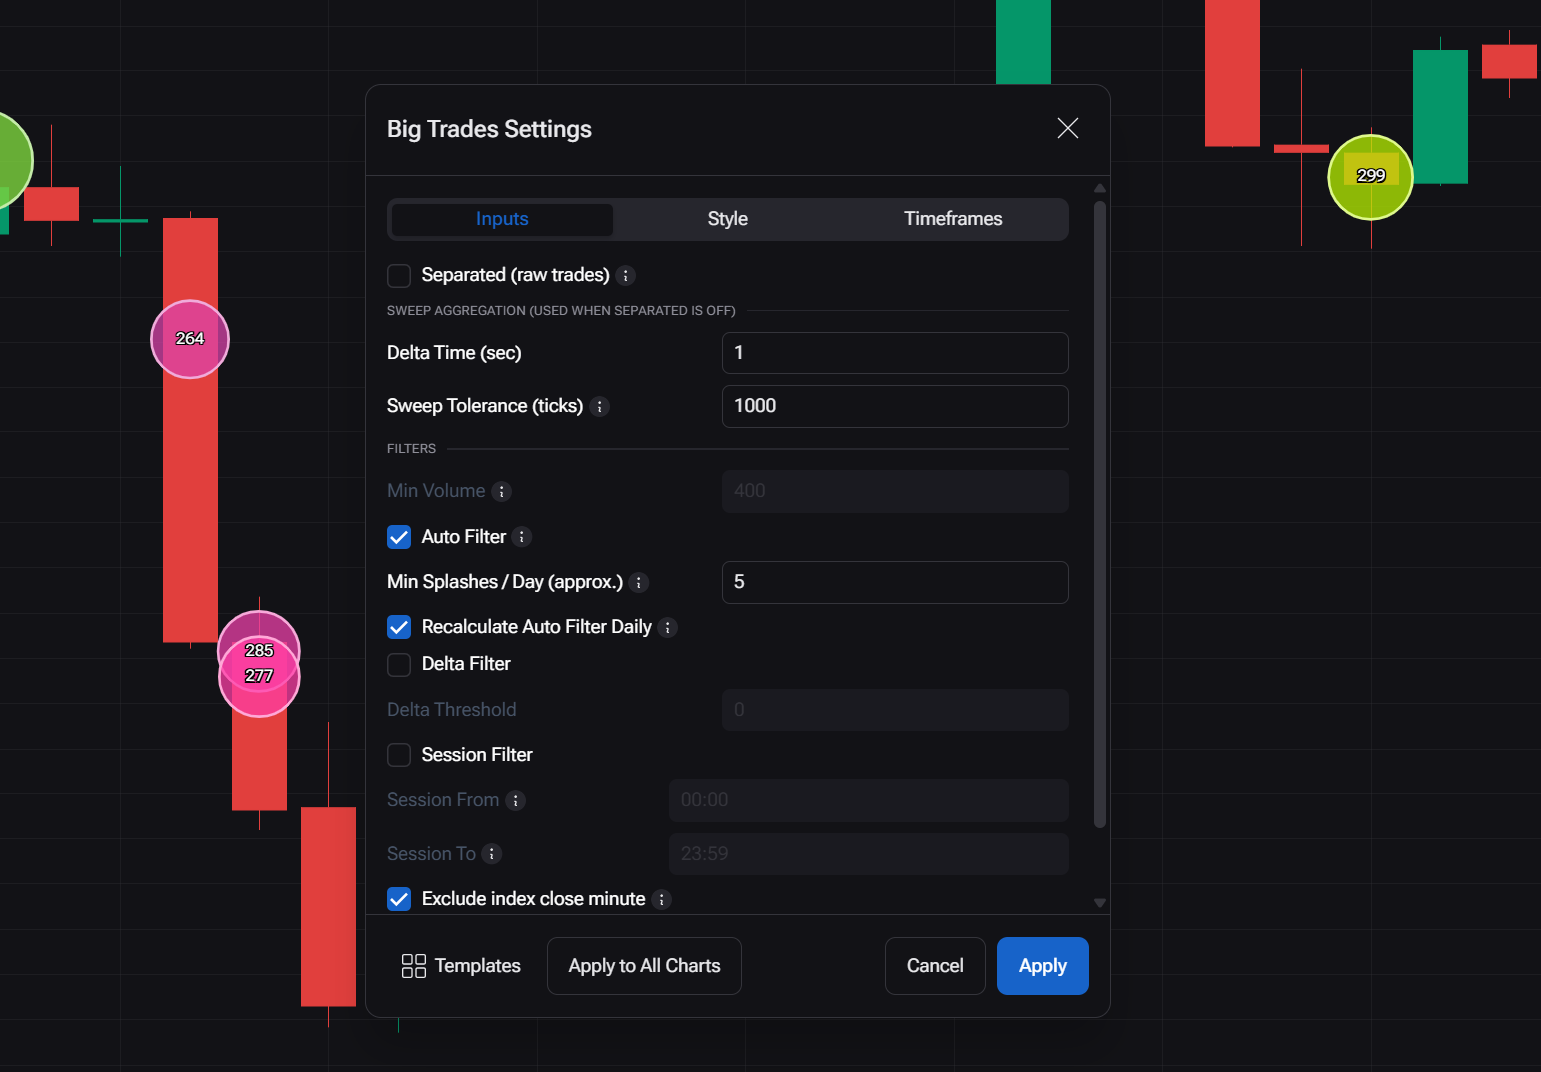Viewport: 1541px width, 1072px height.
Task: Click the Cancel button
Action: tap(935, 966)
